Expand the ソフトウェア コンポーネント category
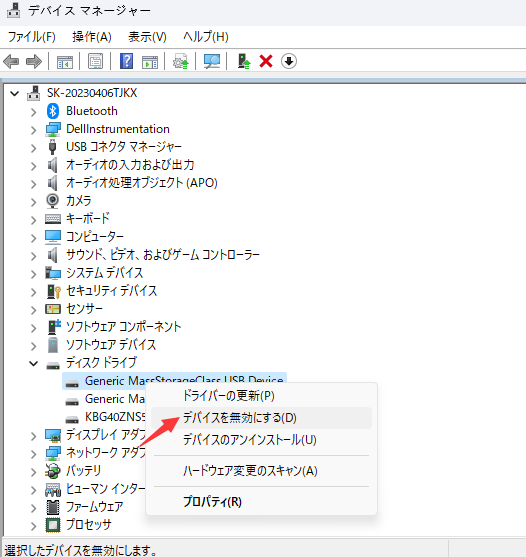 click(33, 328)
